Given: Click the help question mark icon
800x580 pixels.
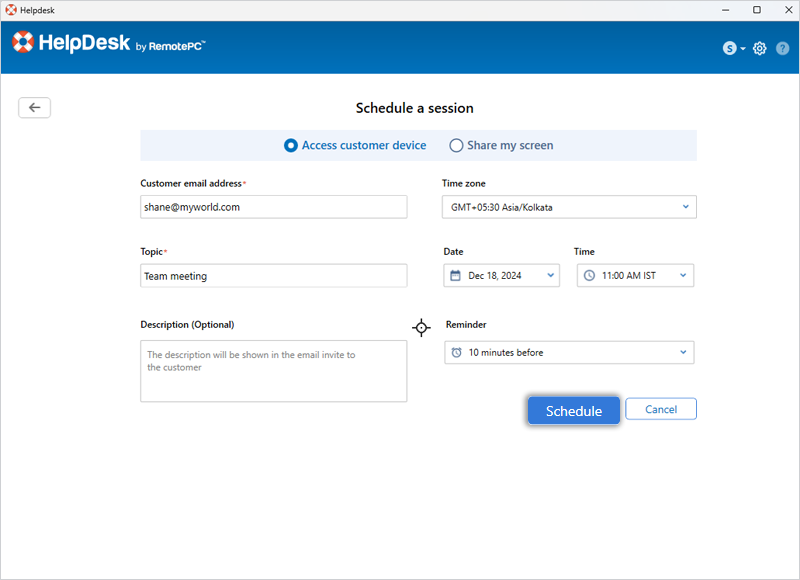Looking at the screenshot, I should tap(782, 48).
